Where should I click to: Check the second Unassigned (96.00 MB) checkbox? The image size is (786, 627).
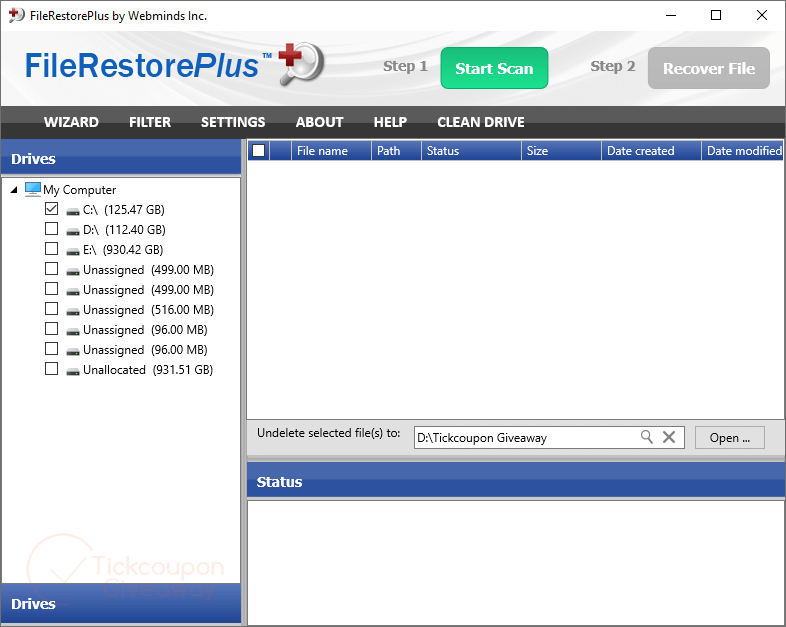click(51, 349)
